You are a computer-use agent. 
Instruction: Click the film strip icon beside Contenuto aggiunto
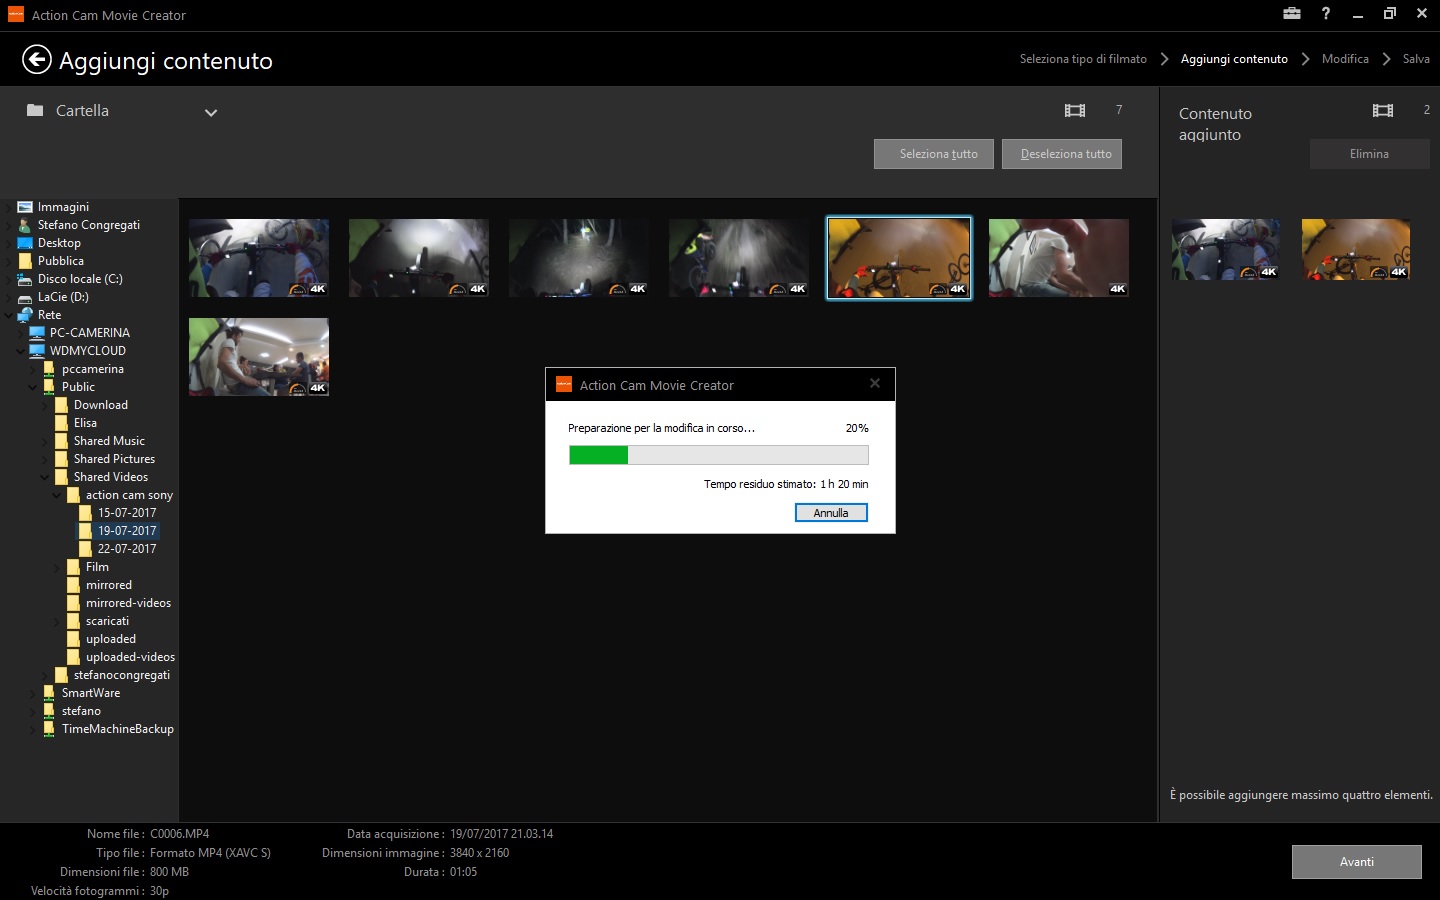point(1383,110)
